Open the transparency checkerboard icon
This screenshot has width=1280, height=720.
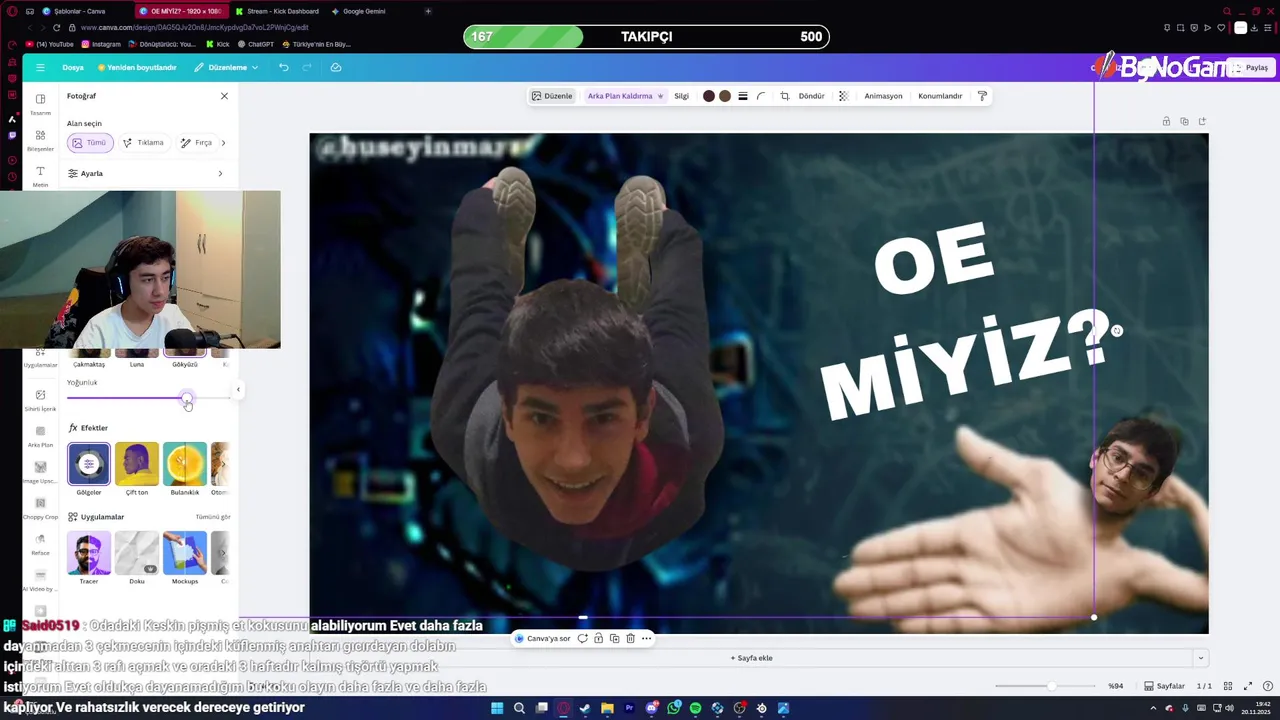[x=843, y=96]
